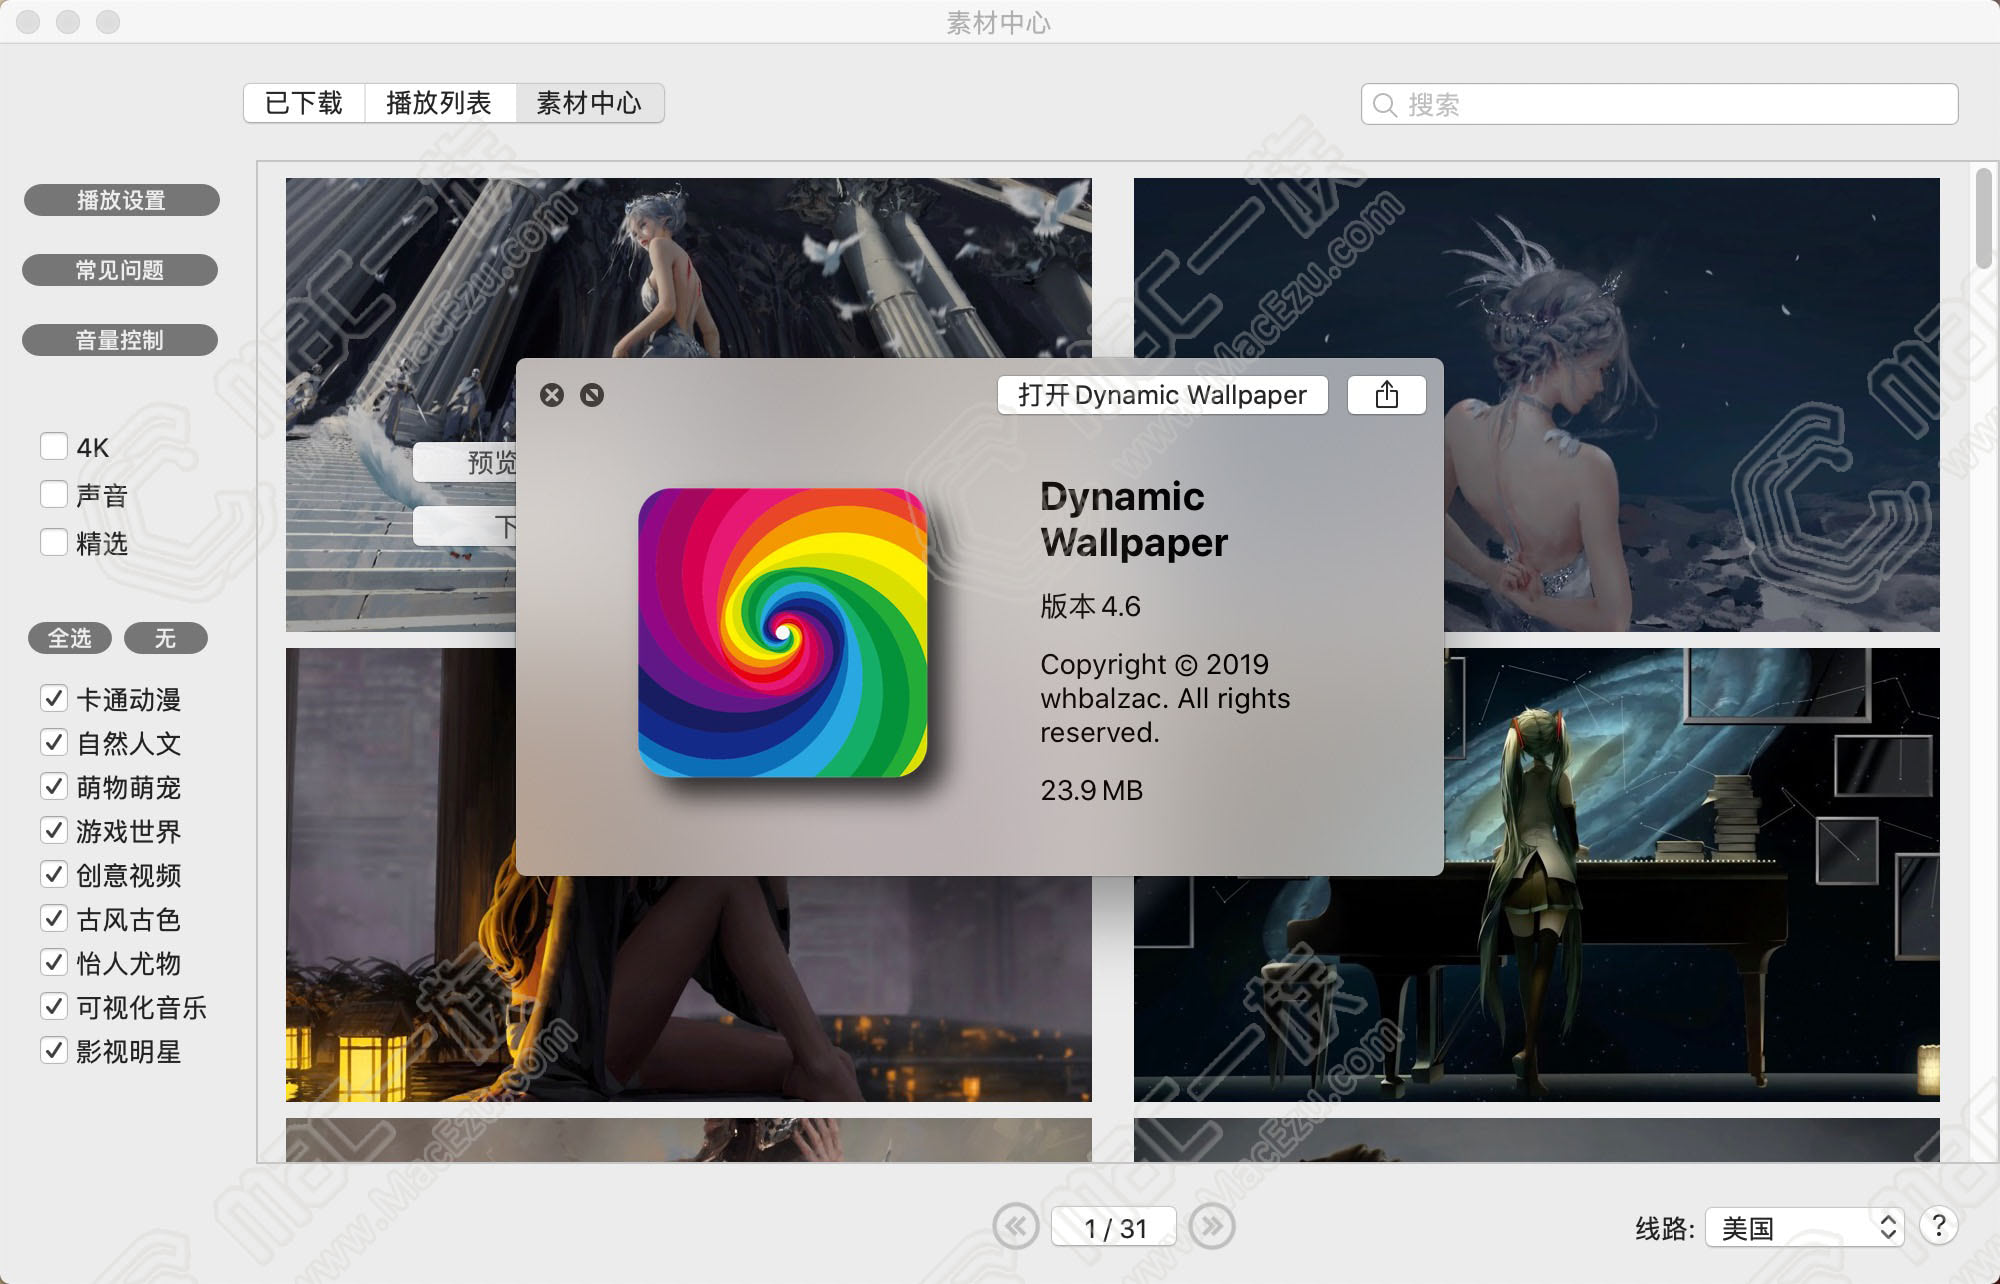Screen dimensions: 2000x1284
Task: Click 全选 to select all categories
Action: click(x=70, y=638)
